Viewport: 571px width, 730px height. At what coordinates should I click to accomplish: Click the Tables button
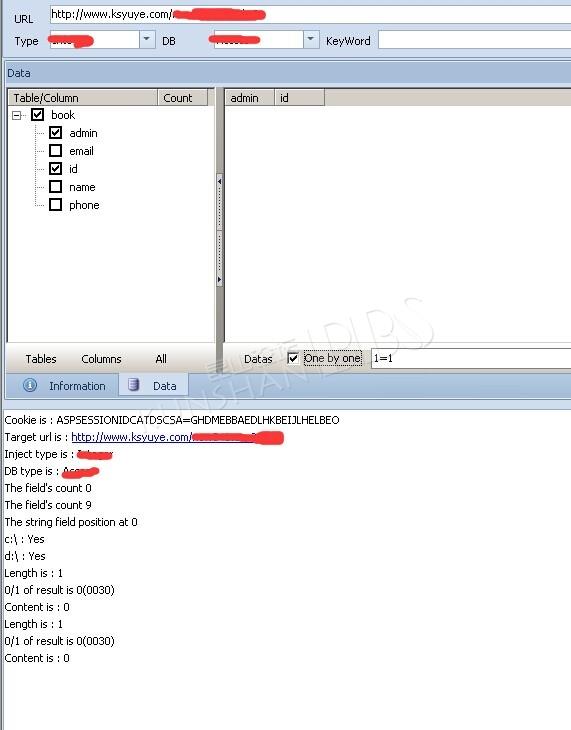point(41,359)
